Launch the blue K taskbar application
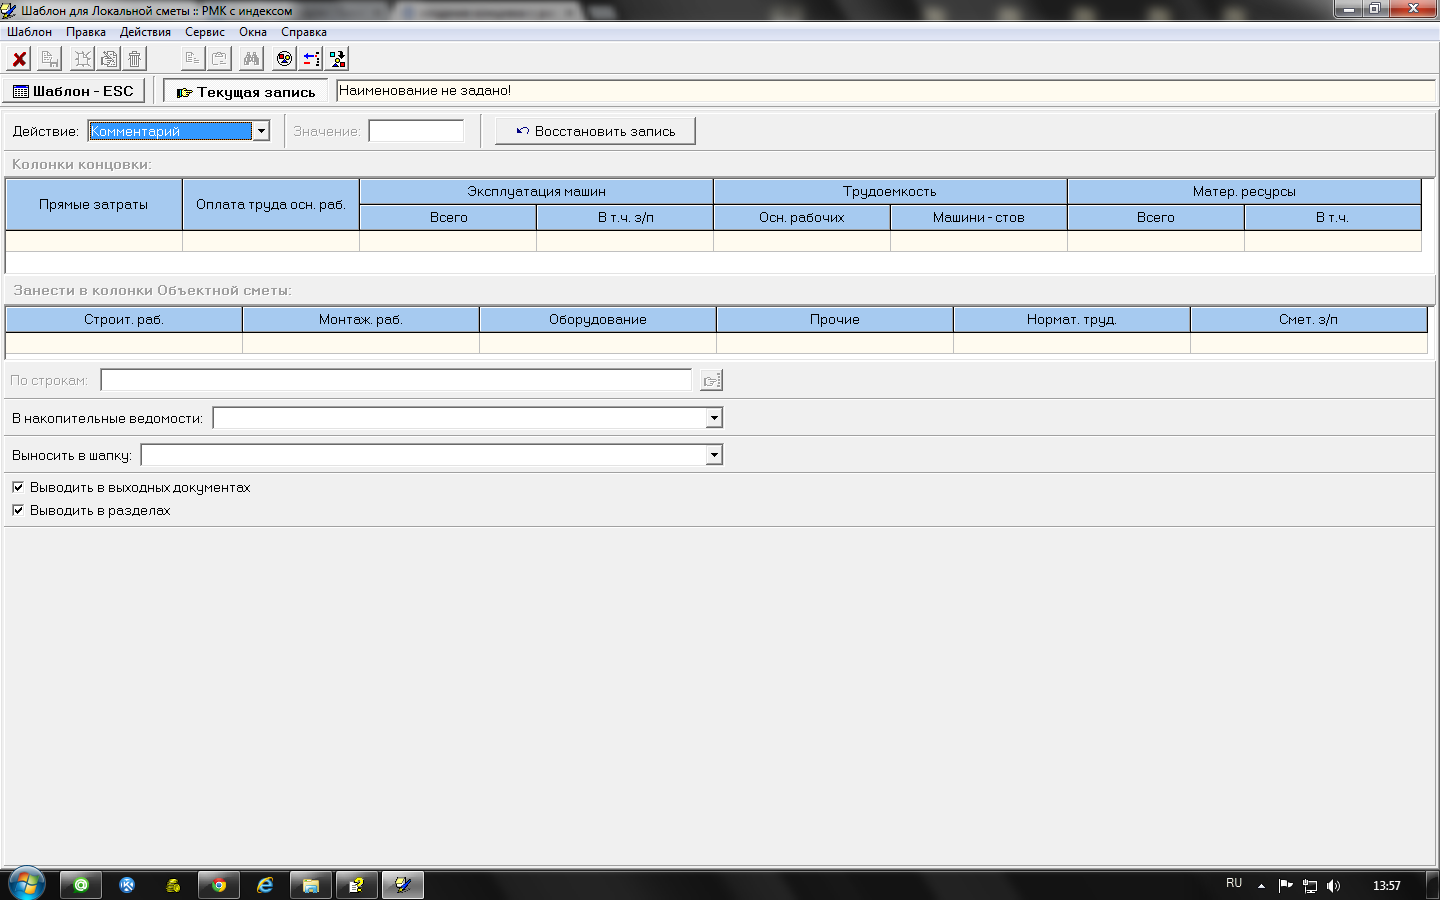The width and height of the screenshot is (1440, 900). (x=127, y=885)
